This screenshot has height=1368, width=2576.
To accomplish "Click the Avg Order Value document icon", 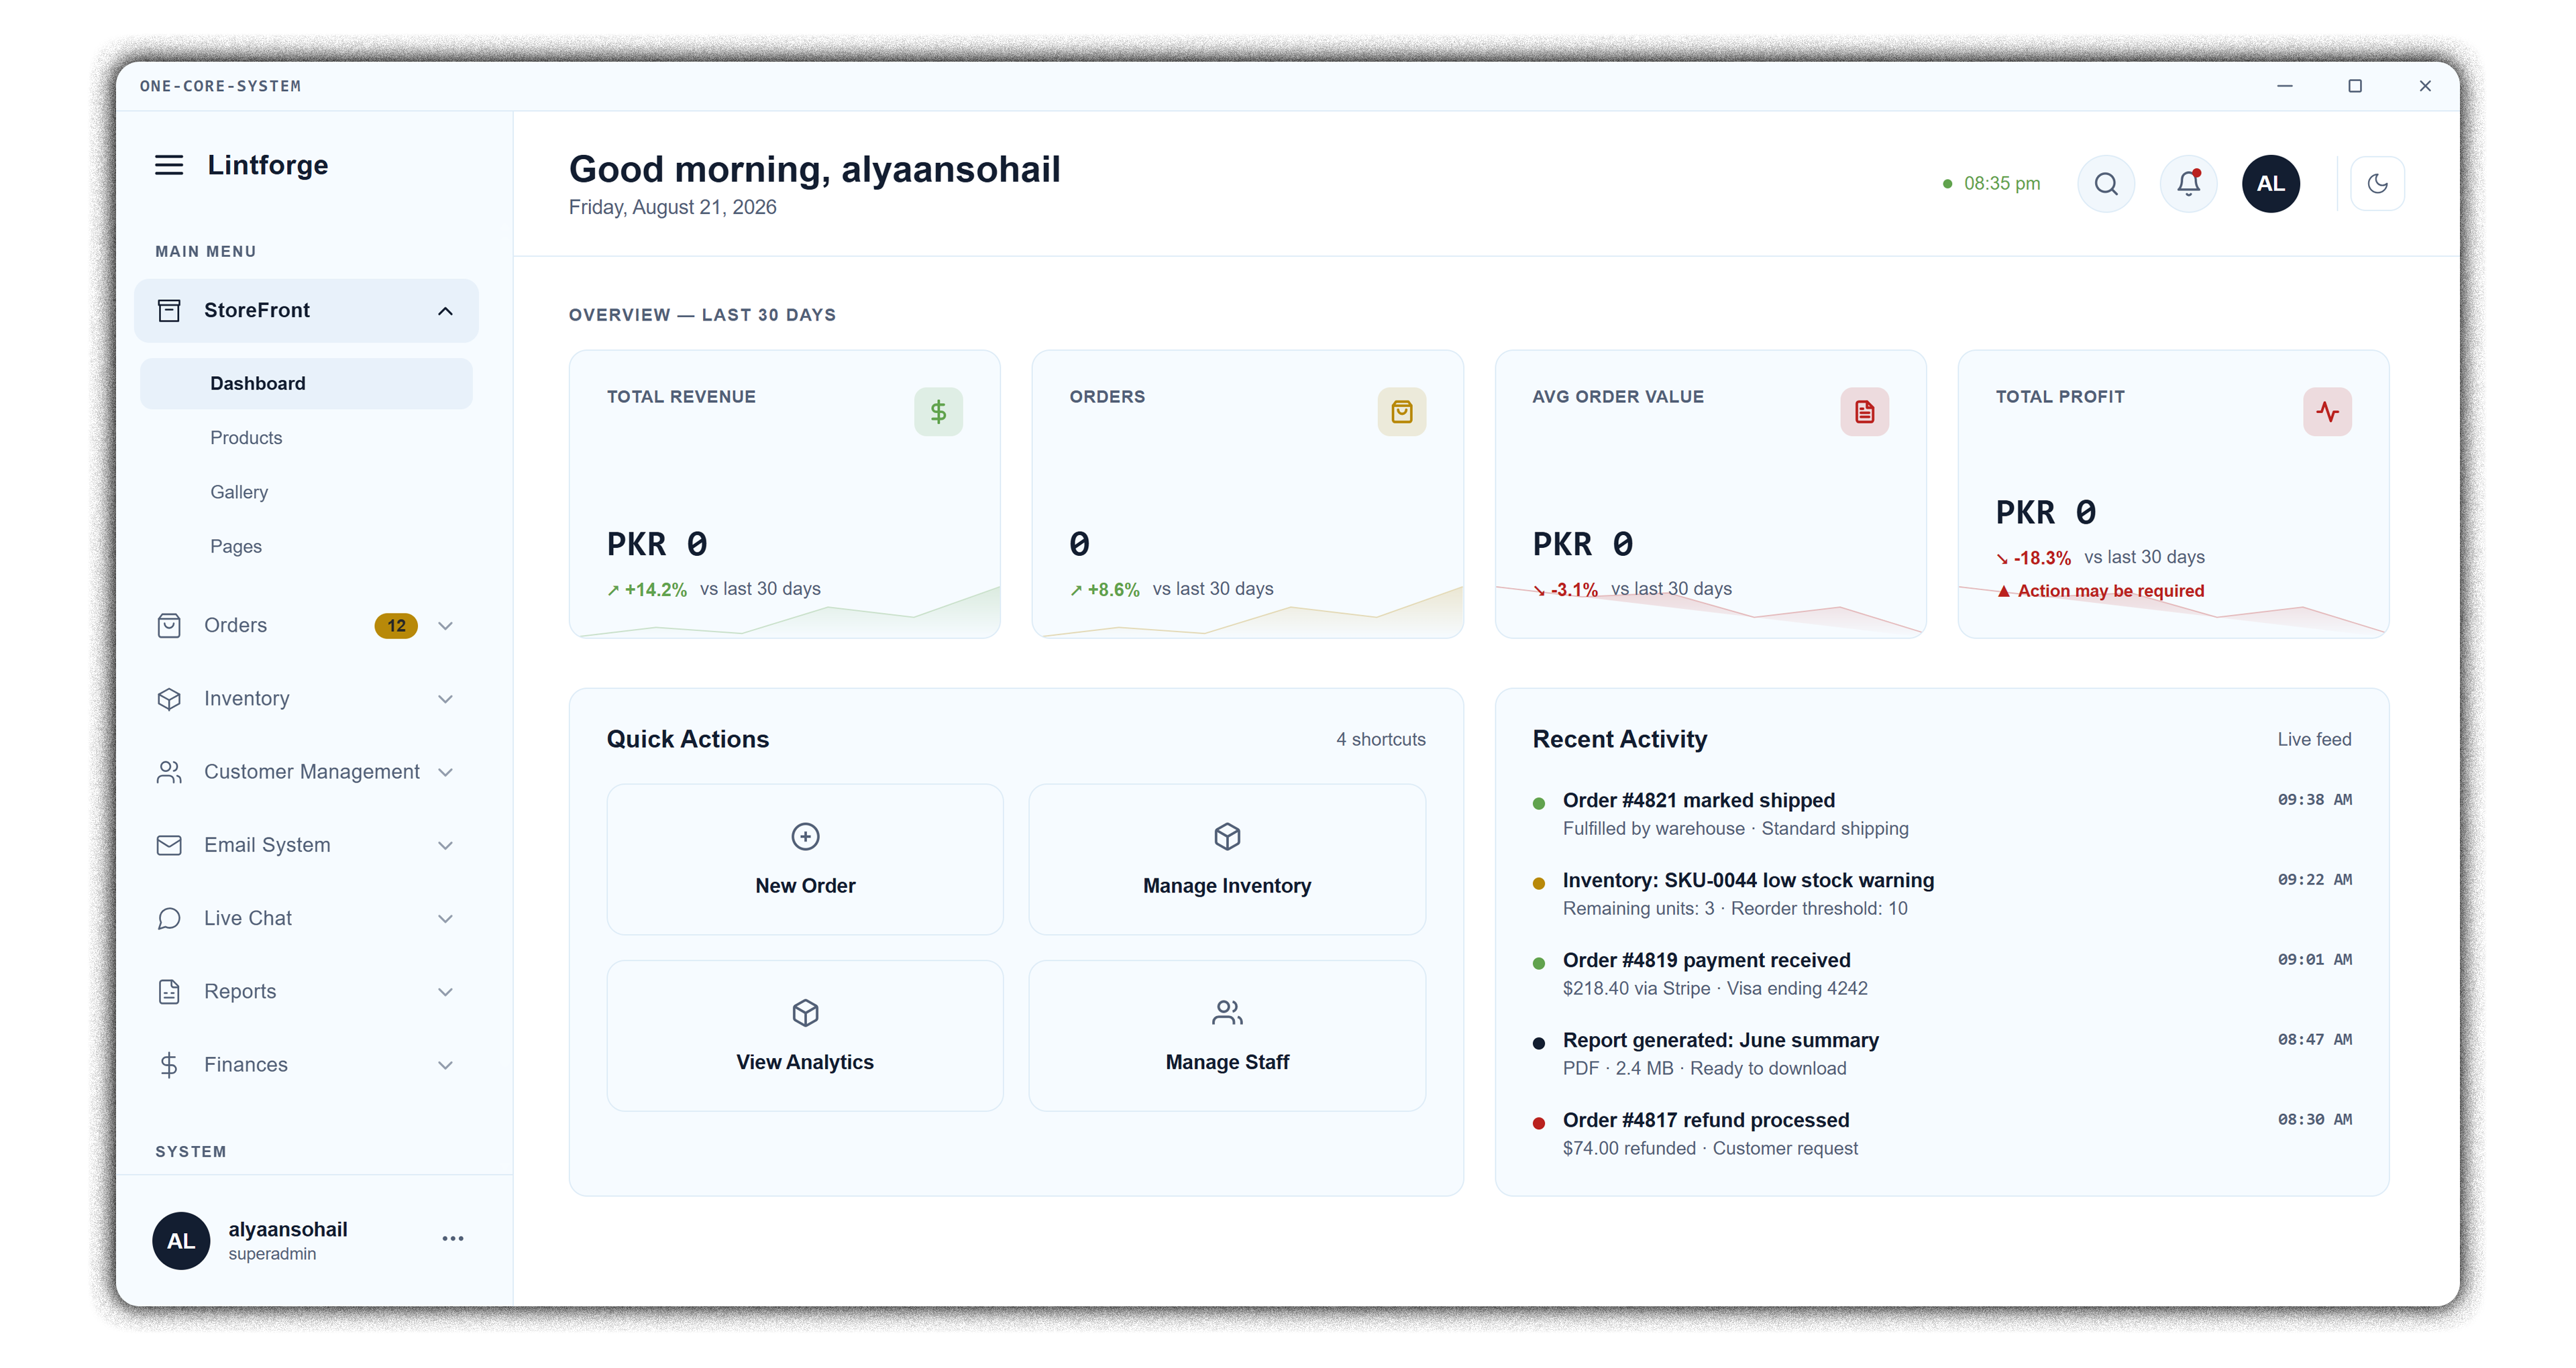I will (x=1864, y=412).
